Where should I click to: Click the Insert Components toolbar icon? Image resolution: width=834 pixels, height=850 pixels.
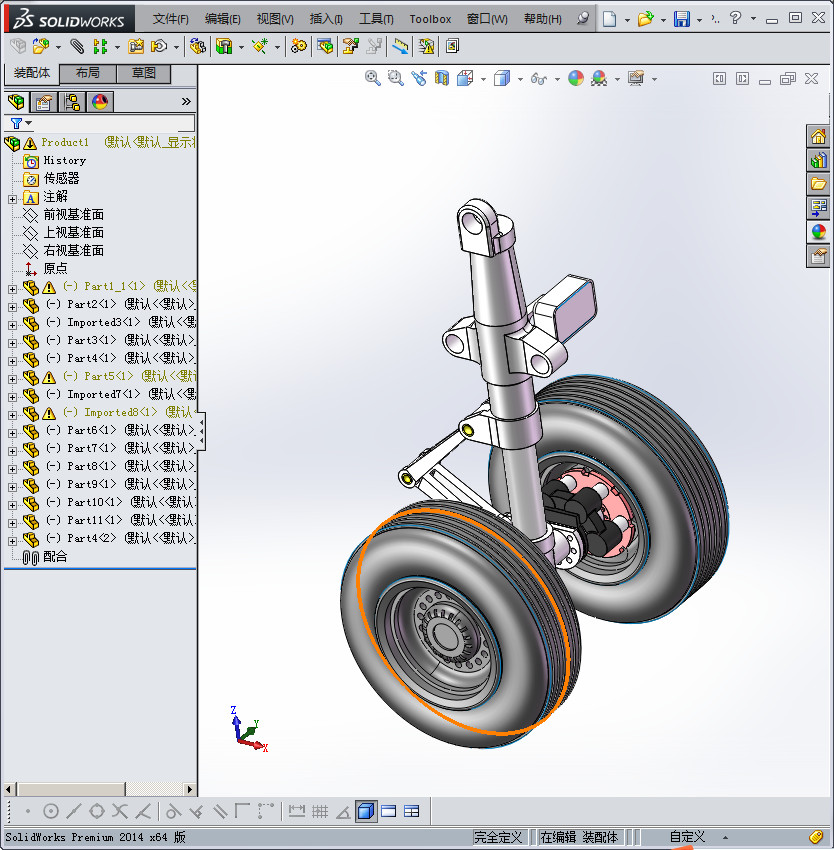(41, 47)
